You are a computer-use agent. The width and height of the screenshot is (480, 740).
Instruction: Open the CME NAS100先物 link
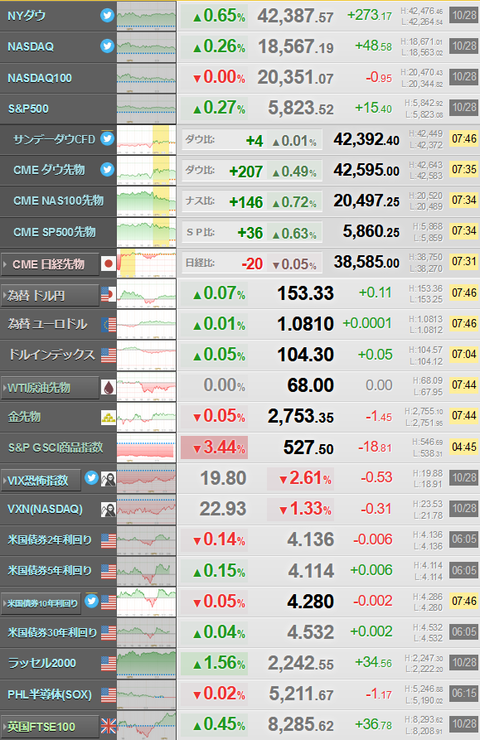pyautogui.click(x=59, y=201)
